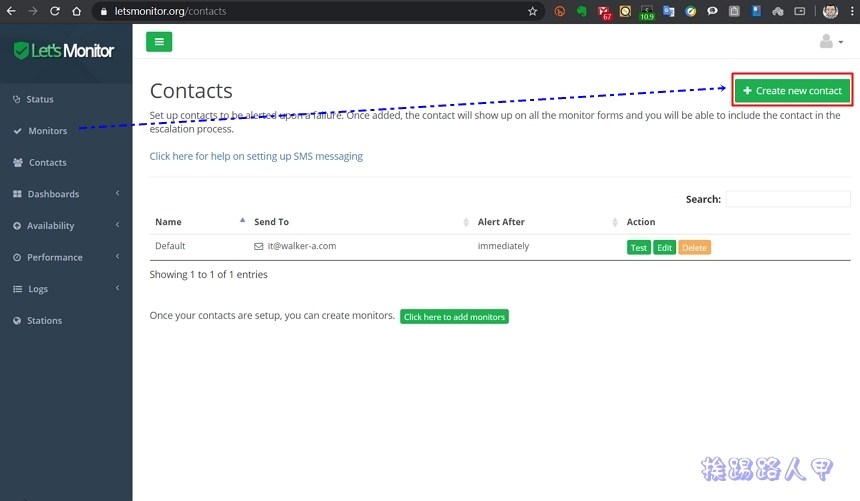860x501 pixels.
Task: Open the extension showing 10.9 badge
Action: [647, 12]
